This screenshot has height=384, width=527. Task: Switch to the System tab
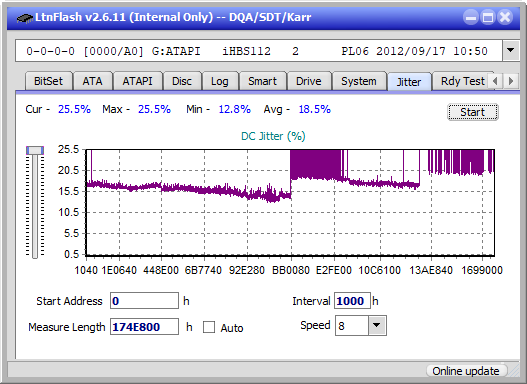(359, 81)
